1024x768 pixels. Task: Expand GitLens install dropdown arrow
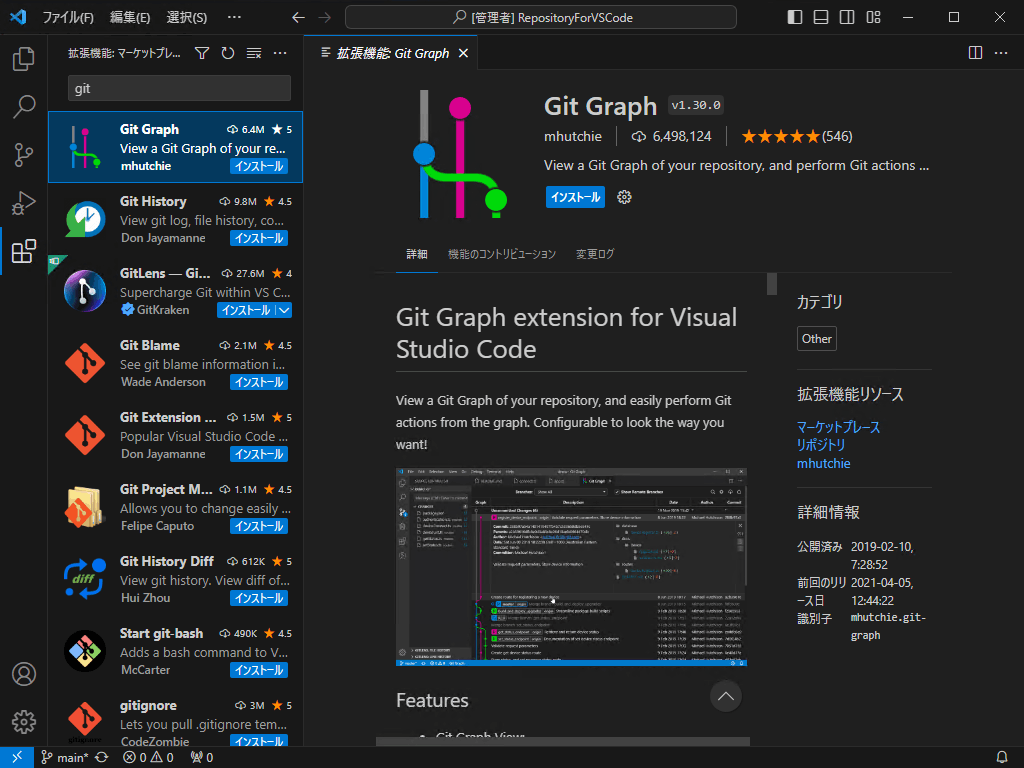[x=284, y=310]
